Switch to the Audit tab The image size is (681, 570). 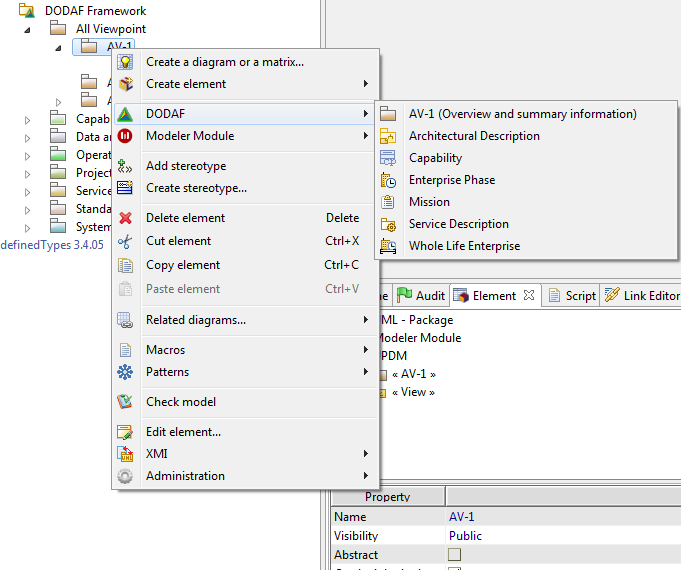click(x=421, y=296)
